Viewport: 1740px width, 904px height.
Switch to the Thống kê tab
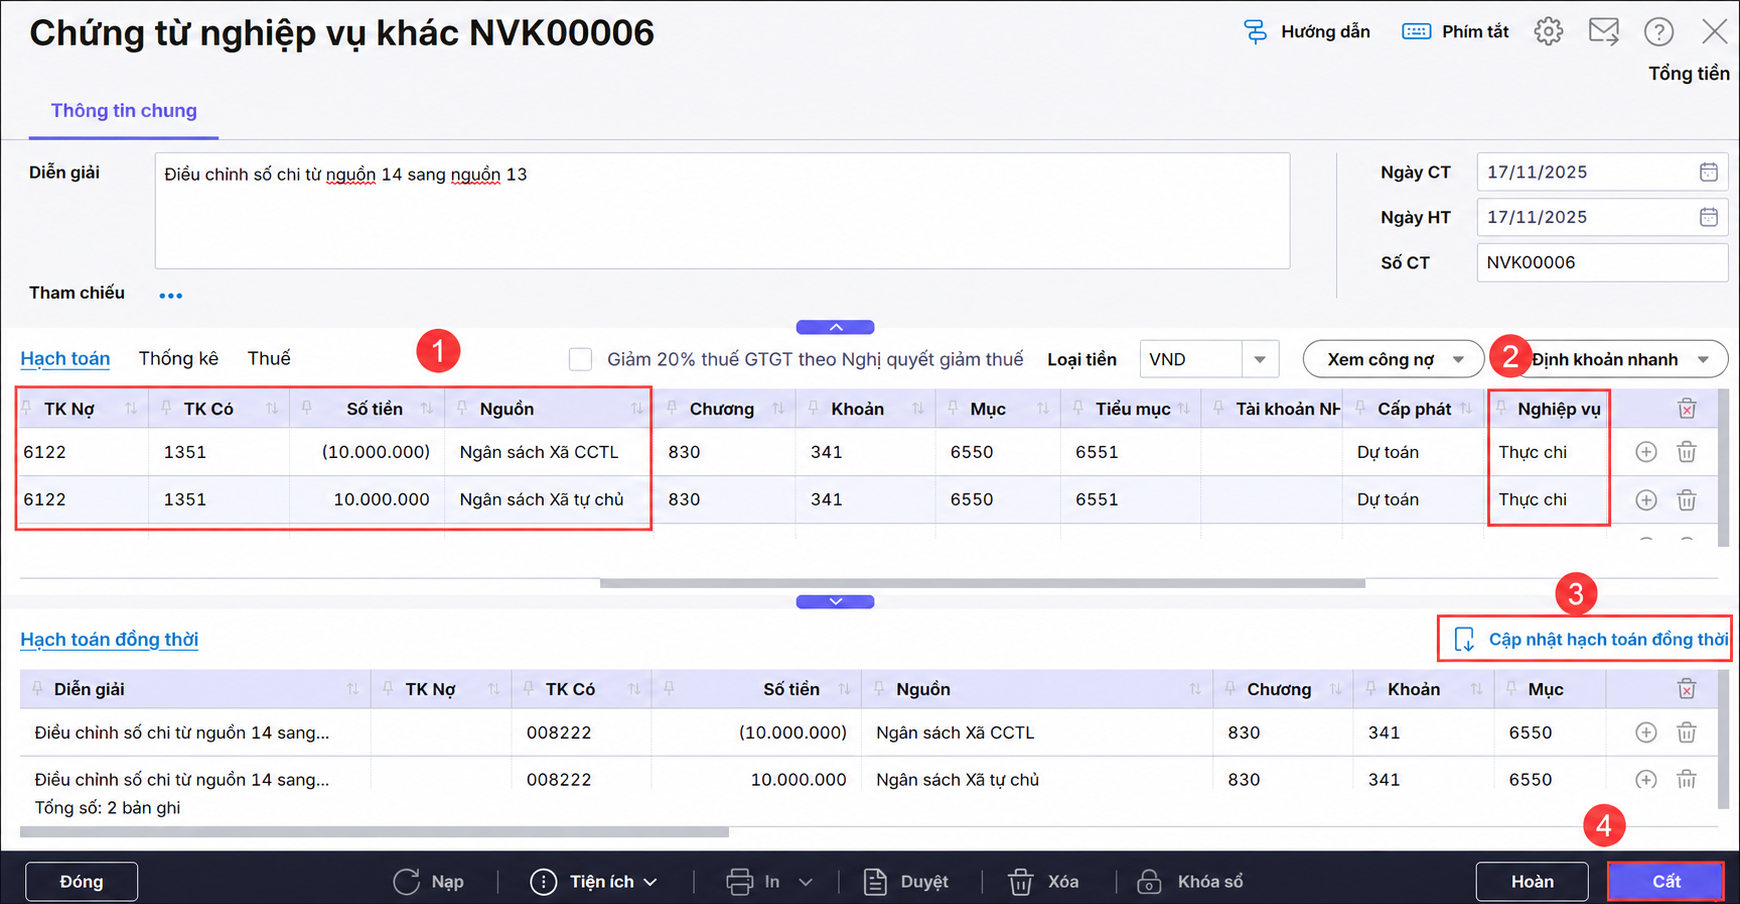click(x=178, y=358)
